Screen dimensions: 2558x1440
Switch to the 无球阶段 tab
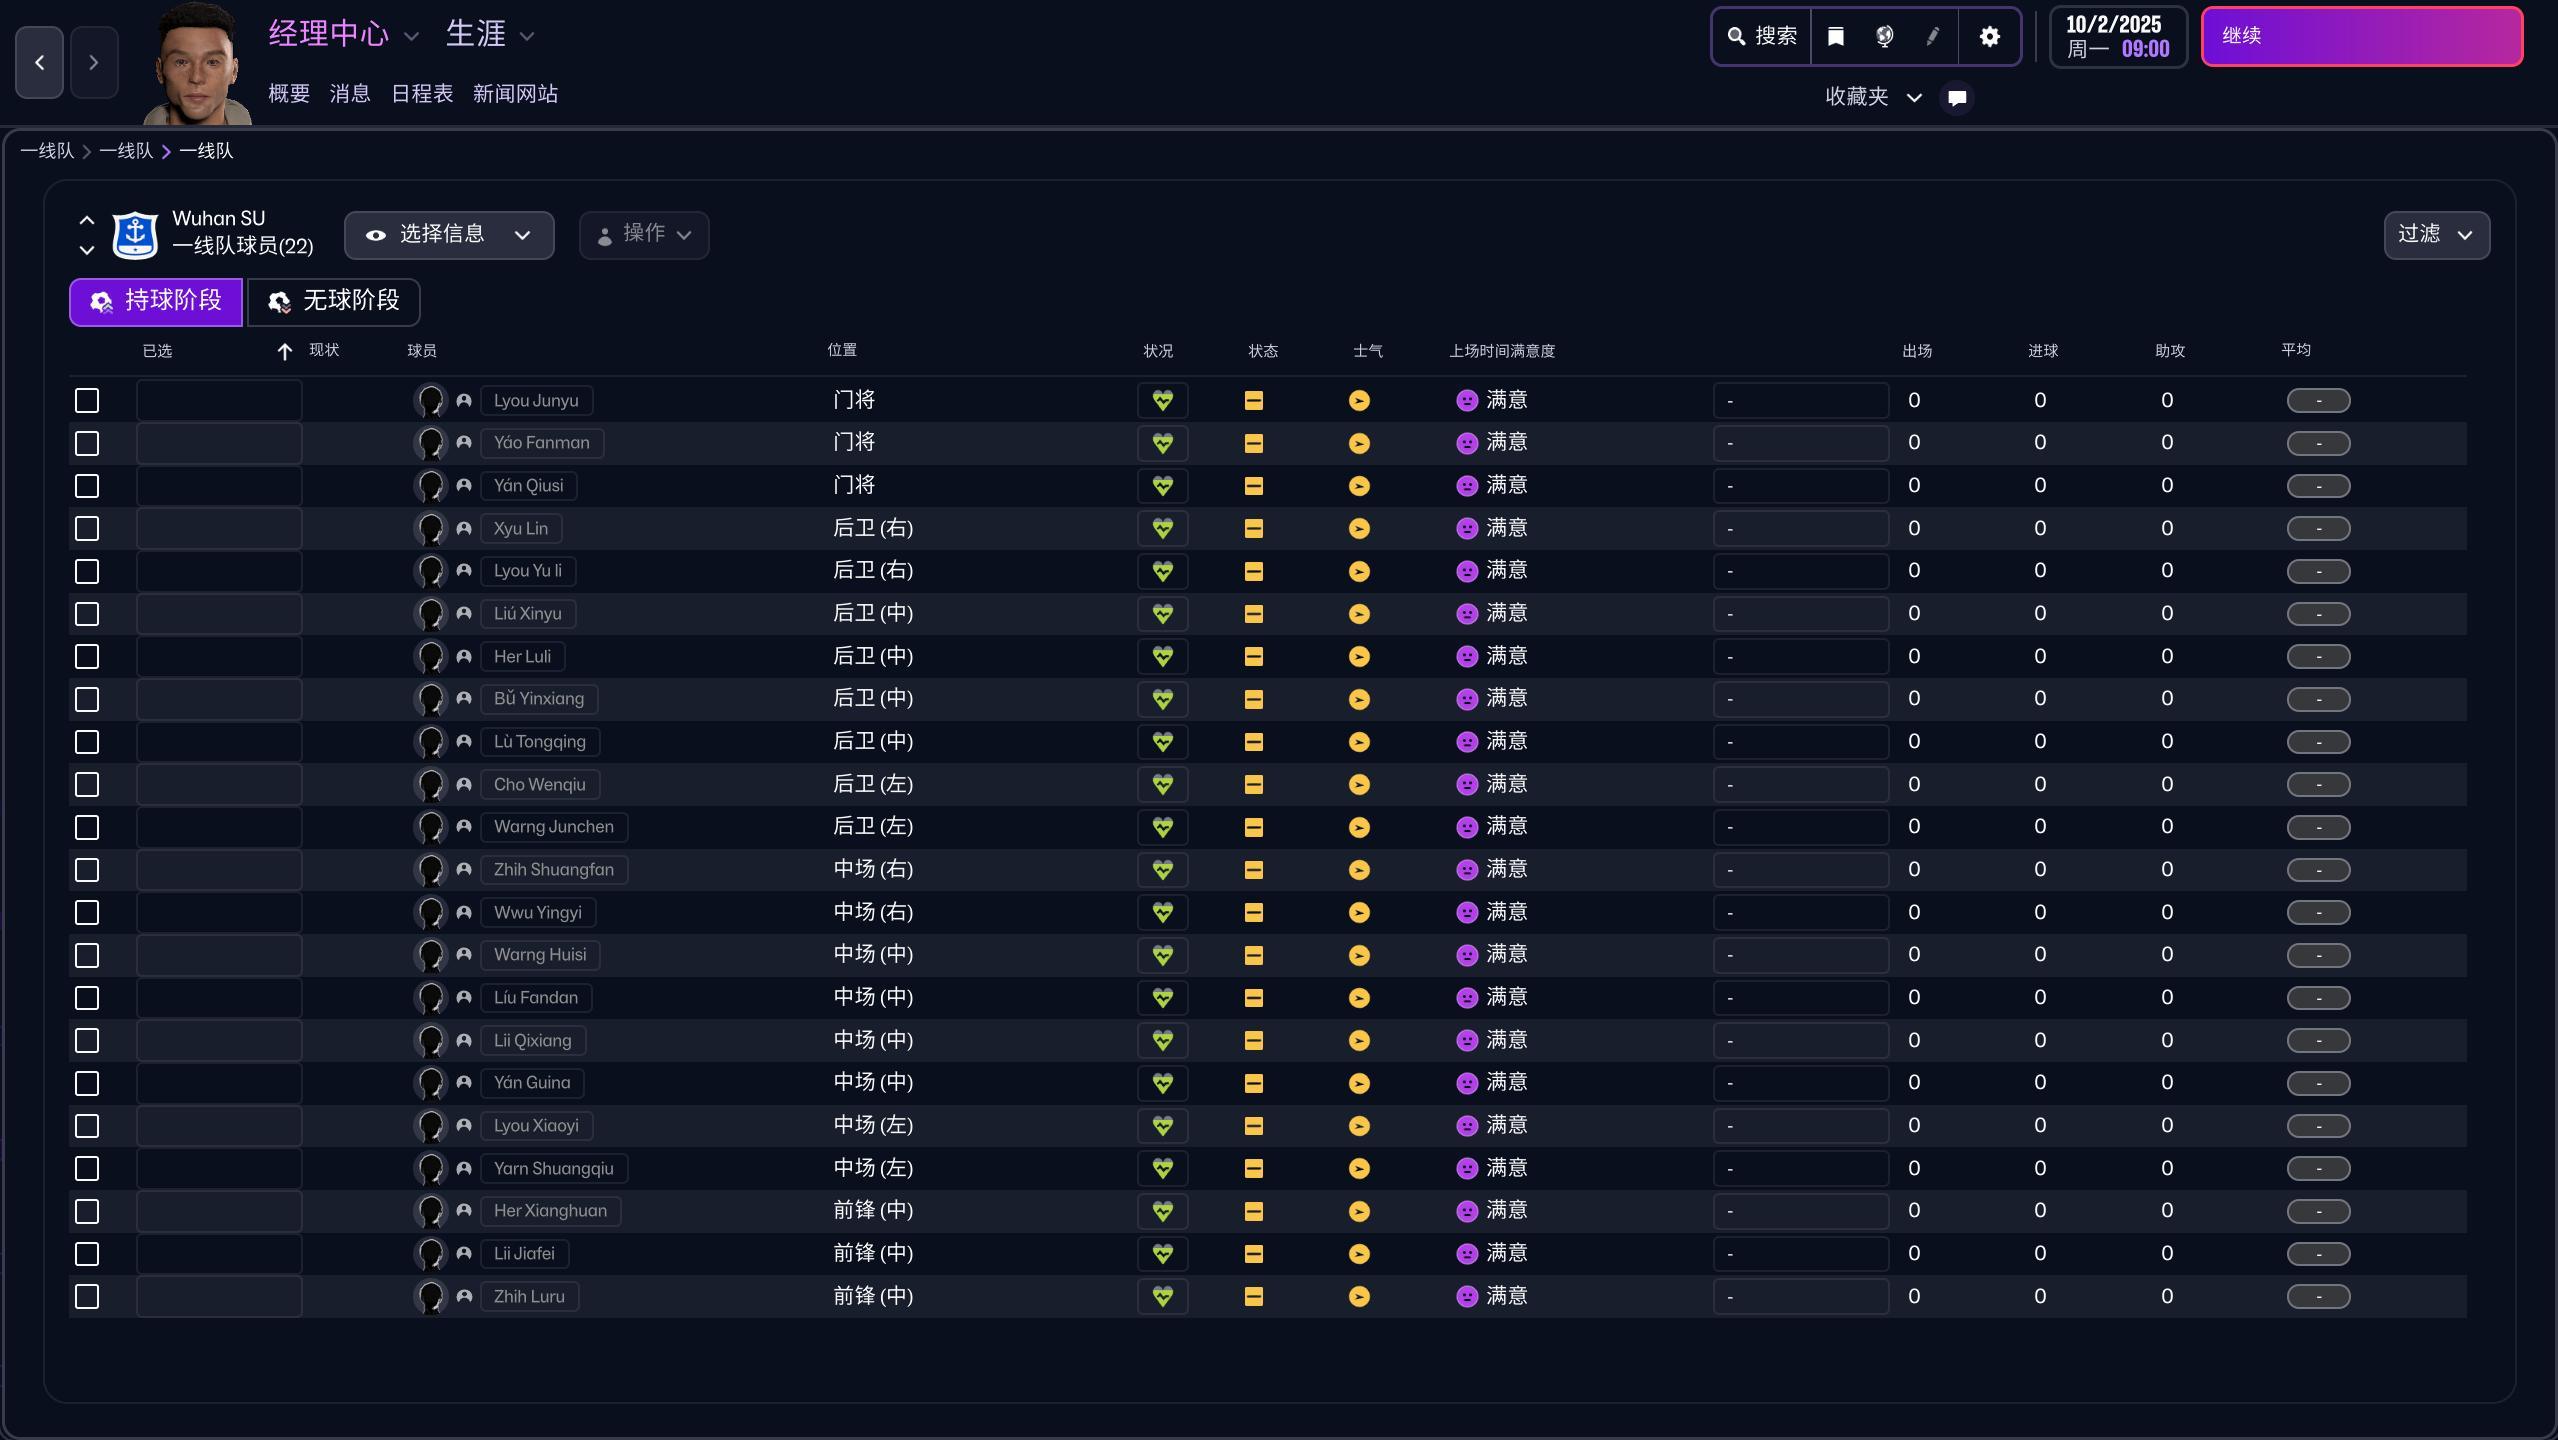pyautogui.click(x=333, y=301)
